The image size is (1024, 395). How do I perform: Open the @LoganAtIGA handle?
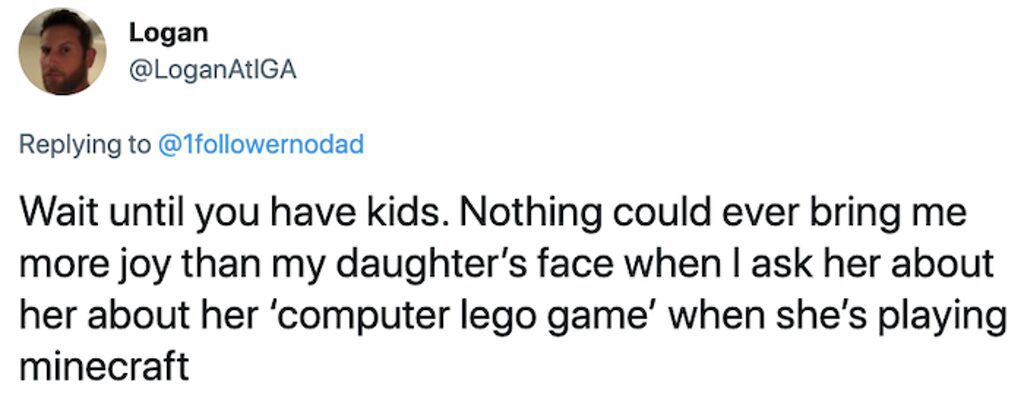tap(213, 70)
